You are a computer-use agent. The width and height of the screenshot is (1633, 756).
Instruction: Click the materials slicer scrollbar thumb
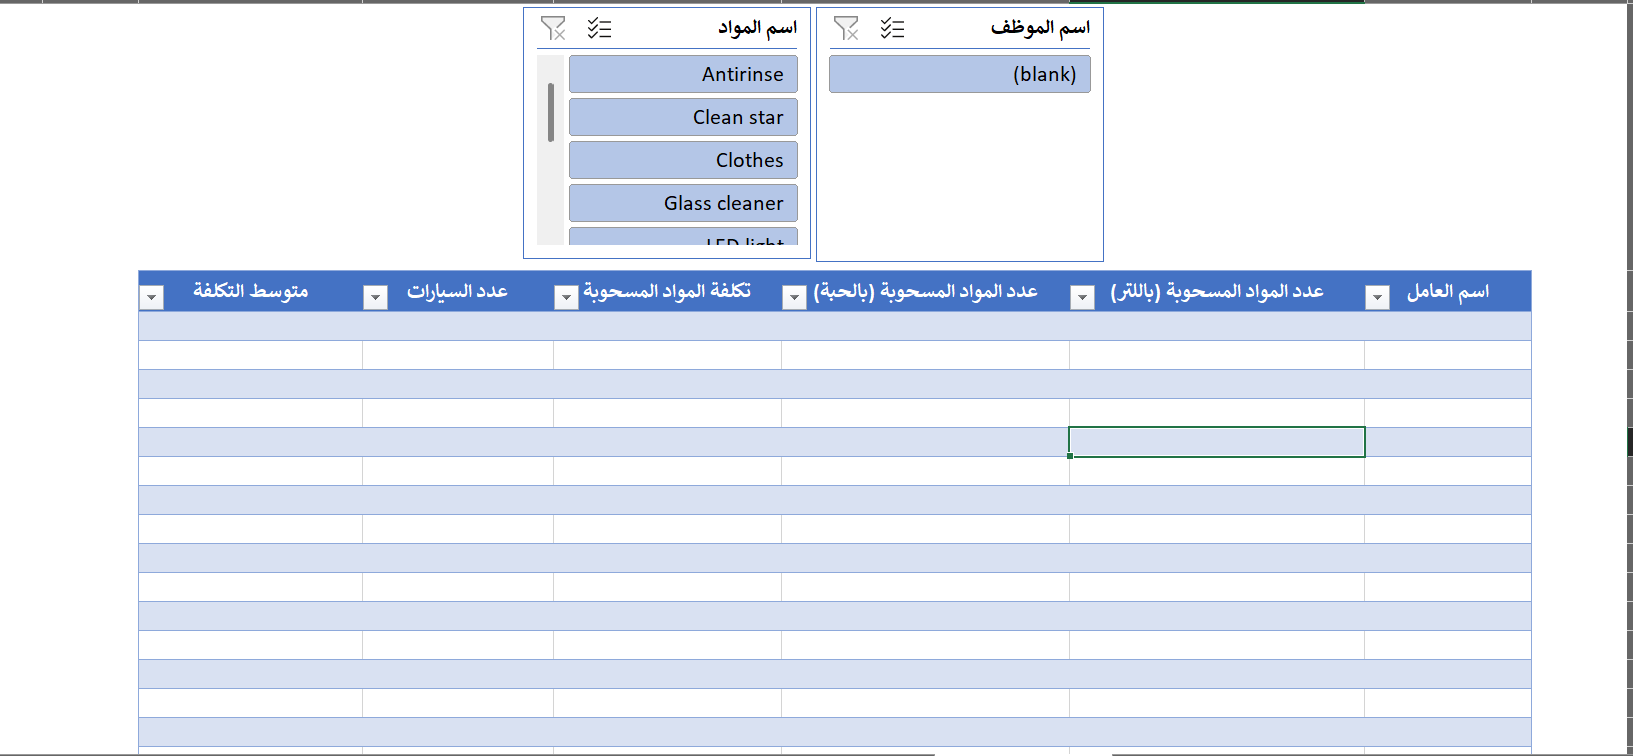tap(551, 112)
